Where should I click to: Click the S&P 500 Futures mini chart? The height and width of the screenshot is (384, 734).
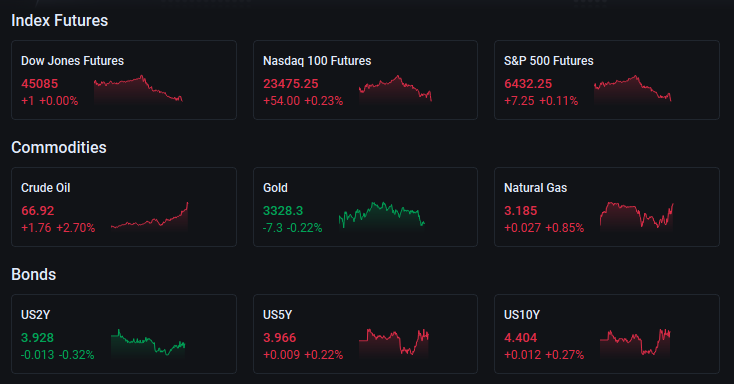click(x=632, y=89)
